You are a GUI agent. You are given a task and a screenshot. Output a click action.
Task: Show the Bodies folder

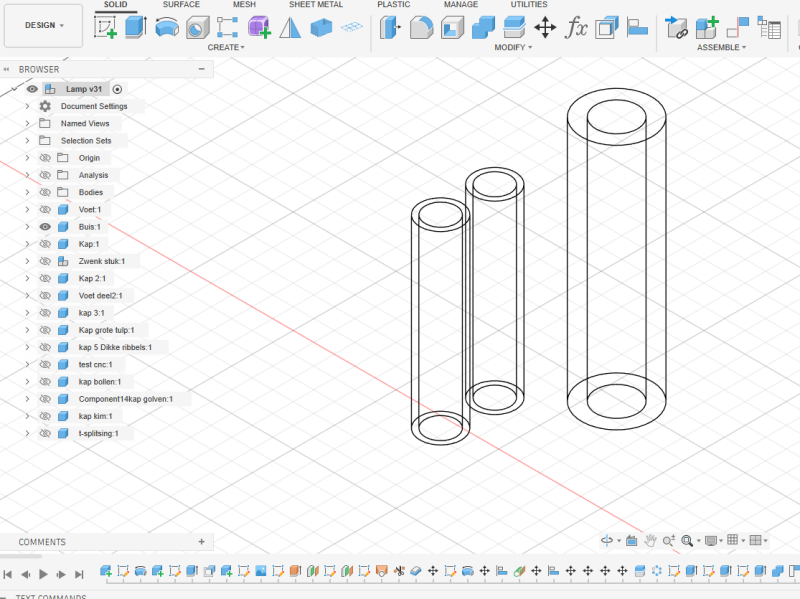tap(45, 192)
